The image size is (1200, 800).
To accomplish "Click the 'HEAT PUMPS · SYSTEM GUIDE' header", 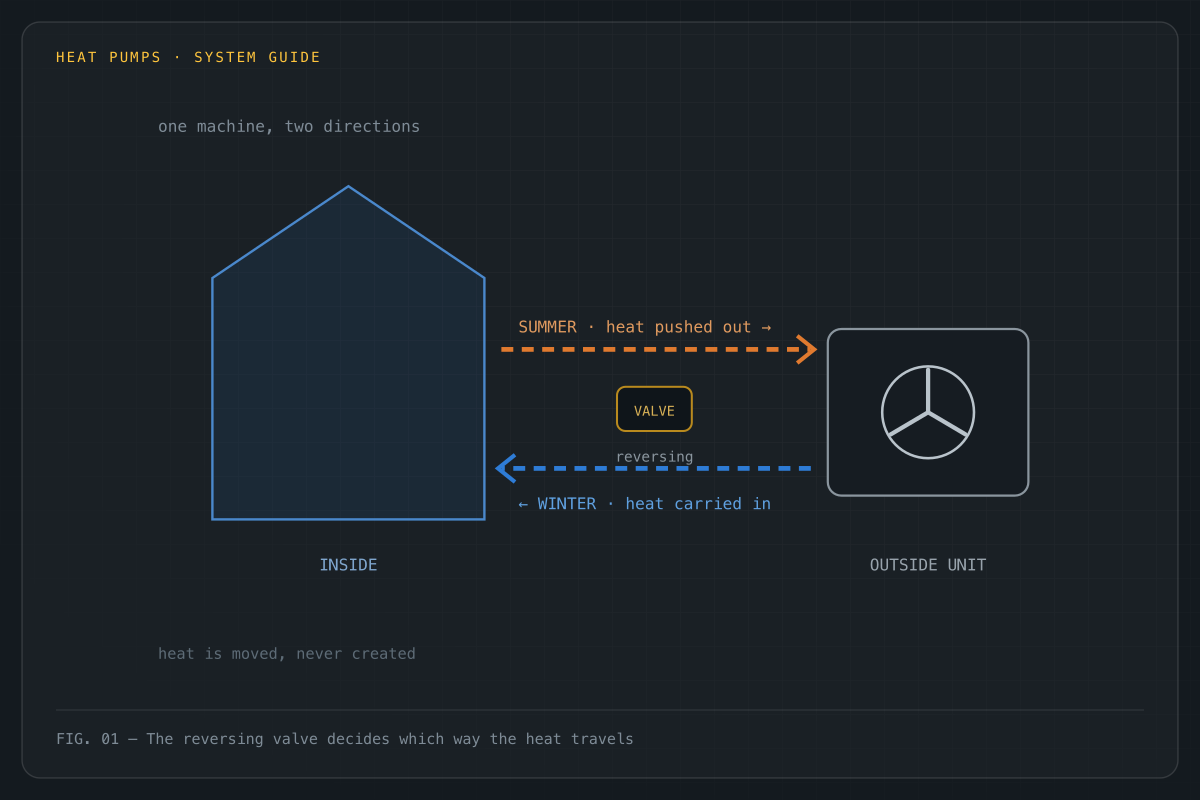I will tap(188, 58).
